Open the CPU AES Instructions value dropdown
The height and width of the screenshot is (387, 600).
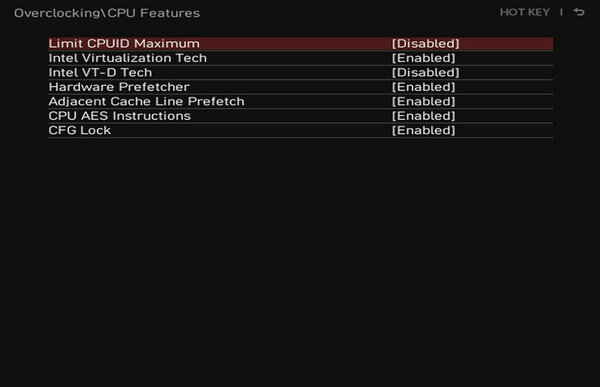[423, 116]
